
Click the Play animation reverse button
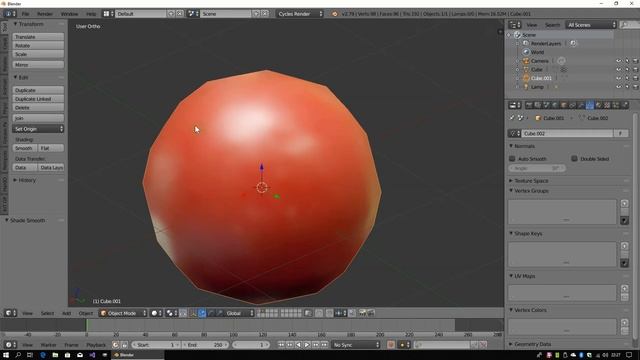(298, 345)
